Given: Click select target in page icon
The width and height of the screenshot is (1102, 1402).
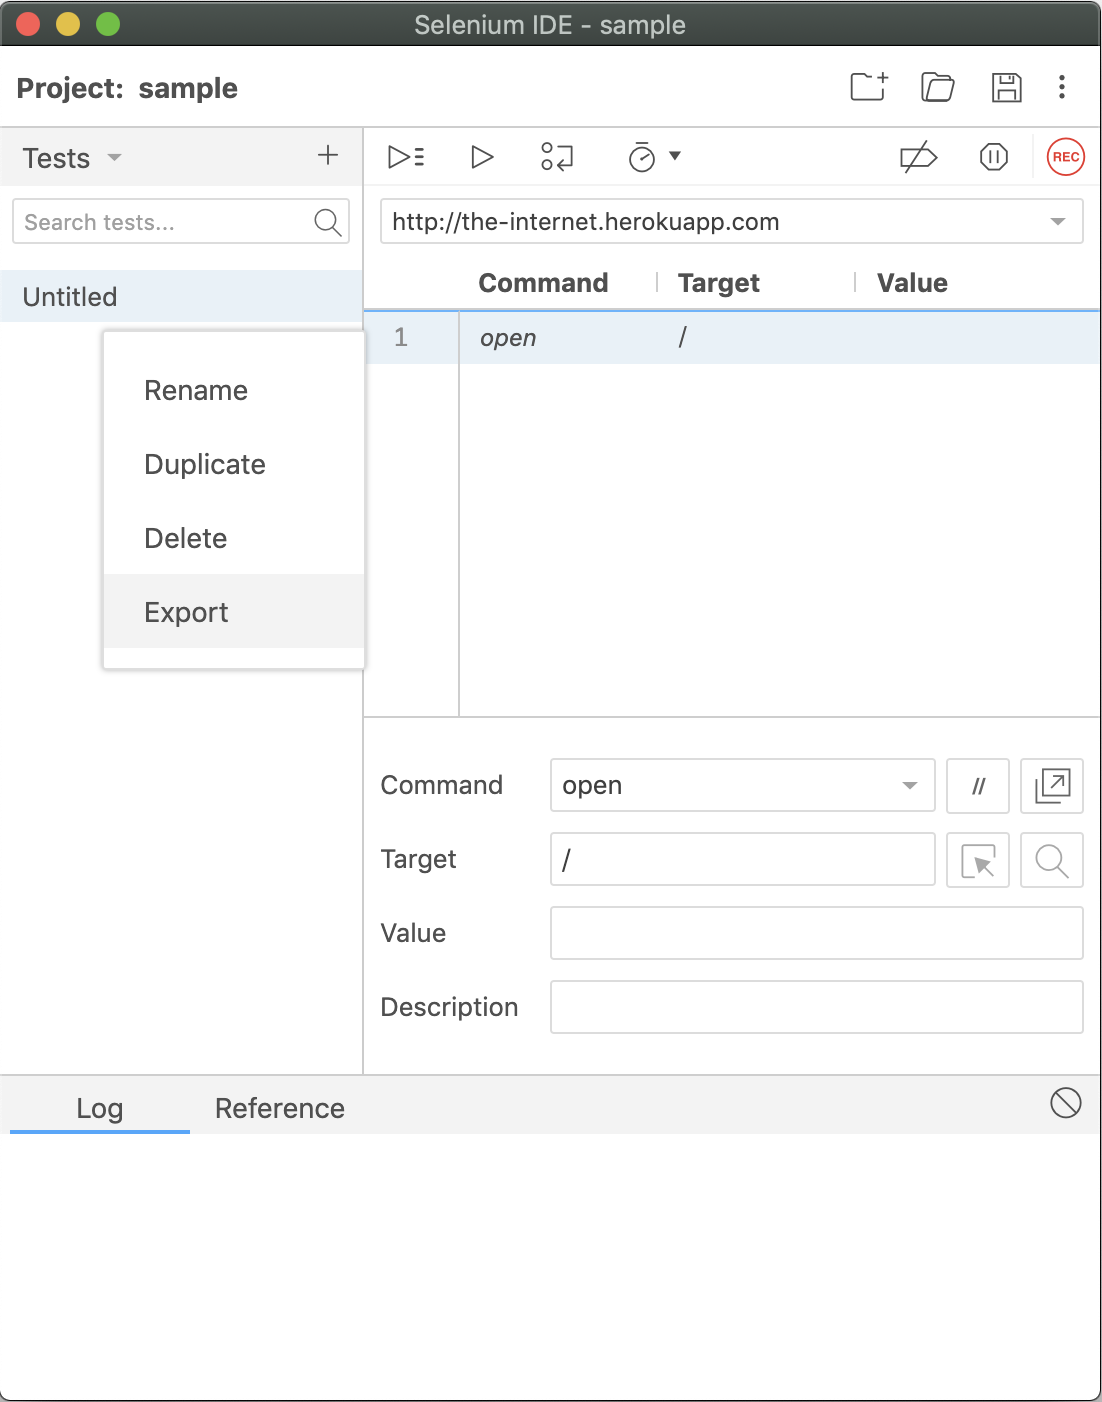Looking at the screenshot, I should 977,860.
